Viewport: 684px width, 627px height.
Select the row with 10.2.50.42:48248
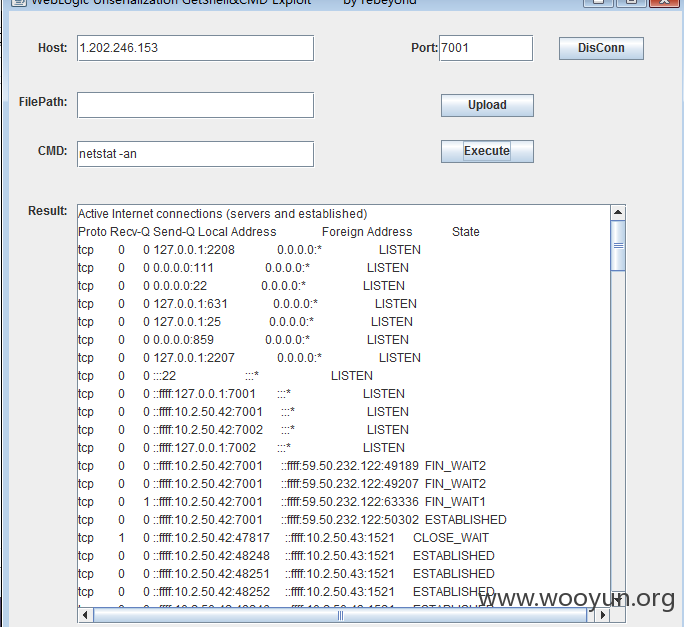(x=286, y=556)
